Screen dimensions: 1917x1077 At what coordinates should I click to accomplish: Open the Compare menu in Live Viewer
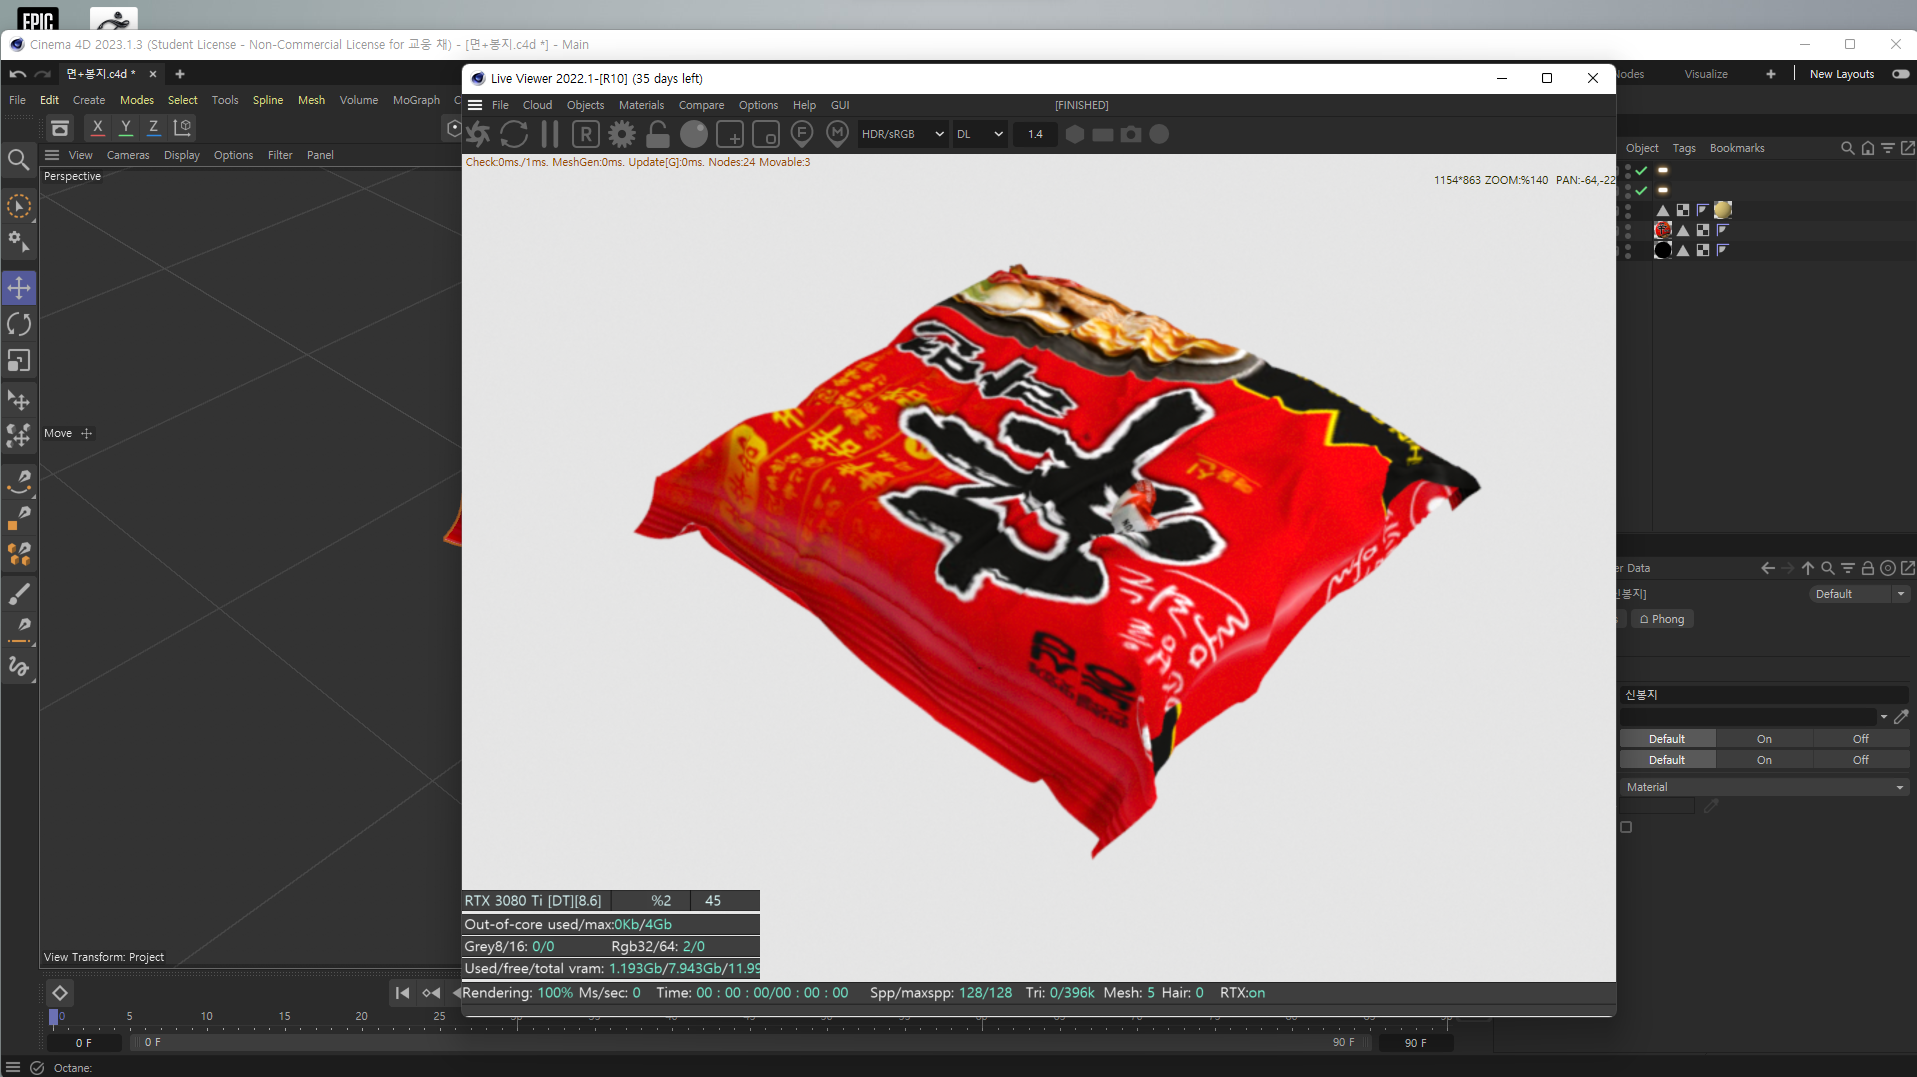(701, 105)
